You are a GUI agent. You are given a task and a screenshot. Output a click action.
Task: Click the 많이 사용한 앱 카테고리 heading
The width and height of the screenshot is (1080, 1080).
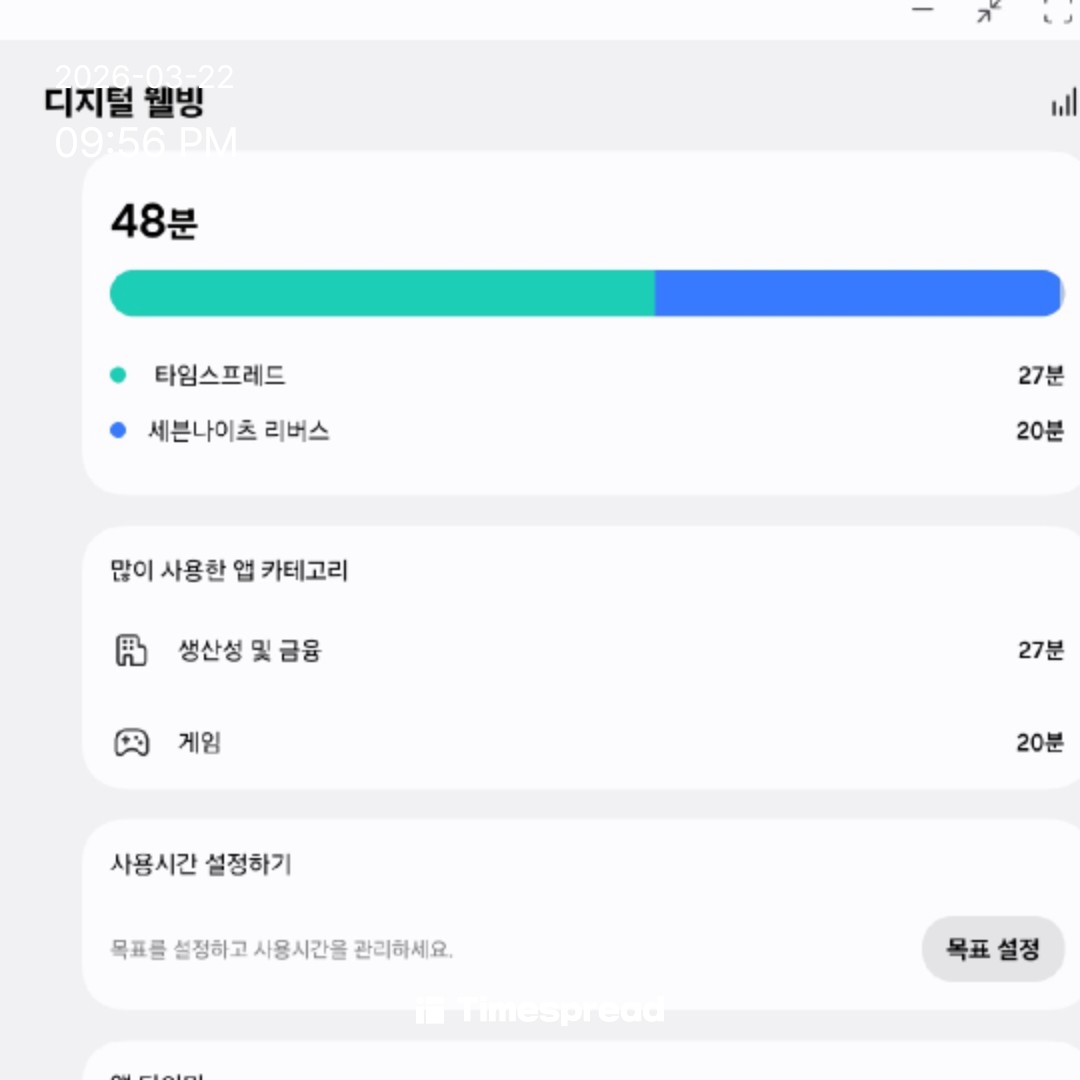tap(229, 571)
